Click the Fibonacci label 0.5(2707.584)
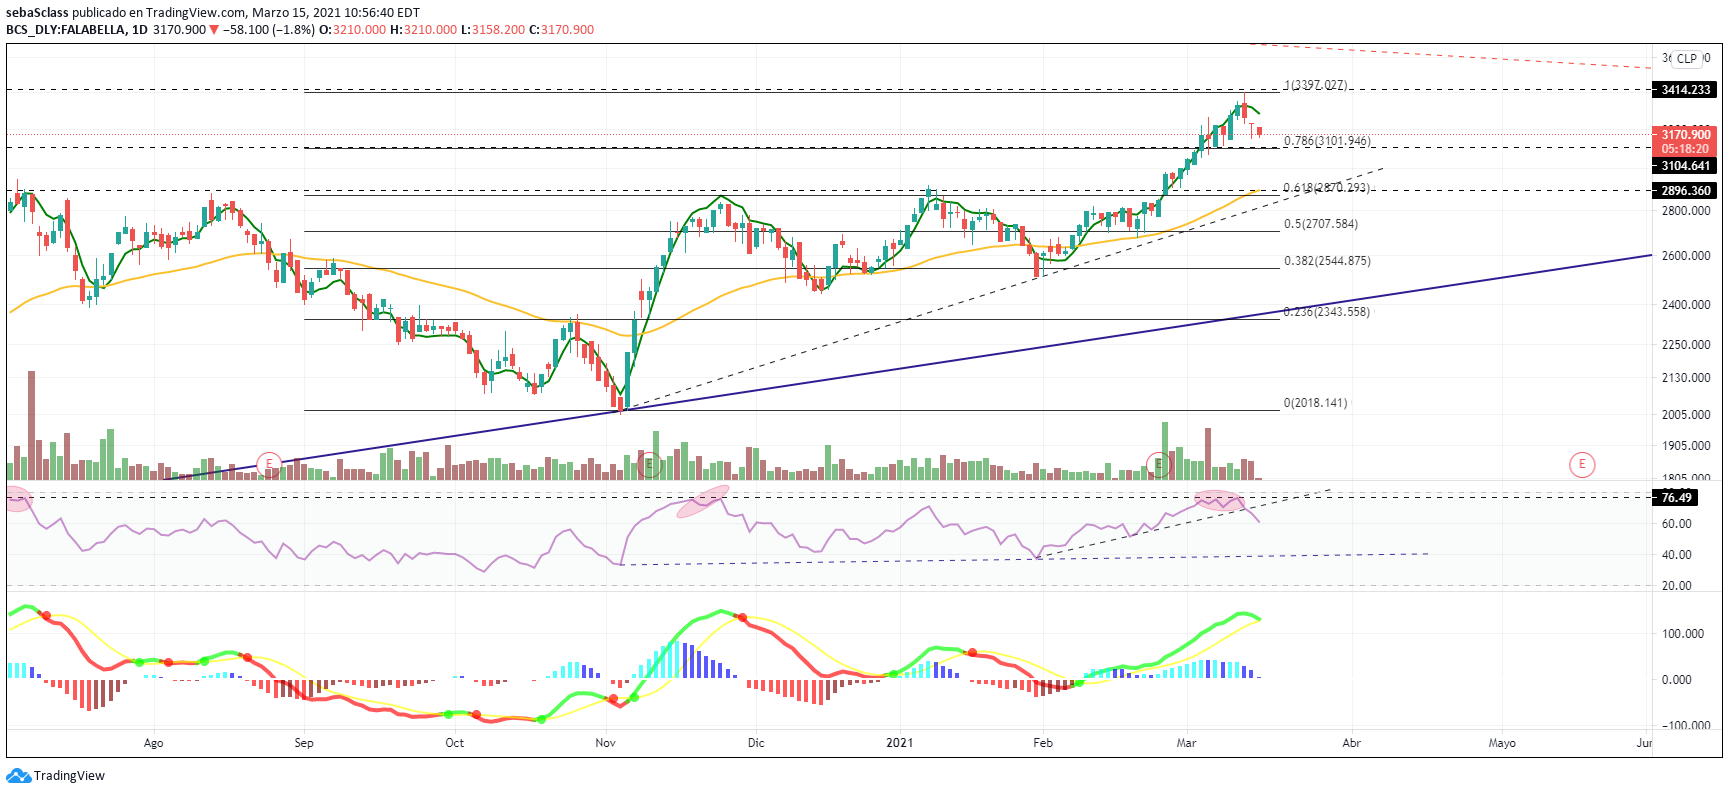This screenshot has width=1729, height=794. point(1321,224)
